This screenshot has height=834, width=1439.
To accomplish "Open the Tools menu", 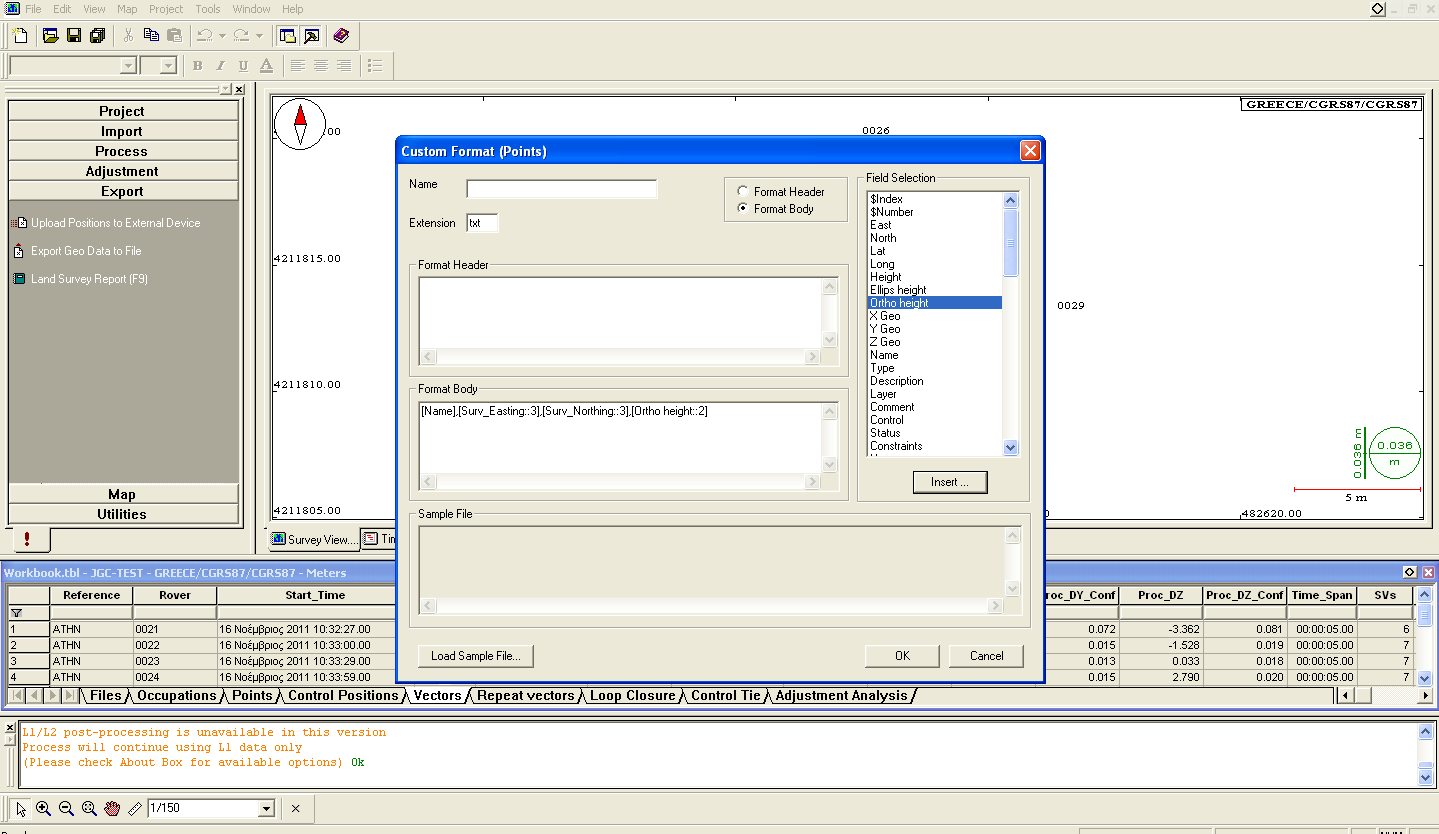I will [208, 9].
